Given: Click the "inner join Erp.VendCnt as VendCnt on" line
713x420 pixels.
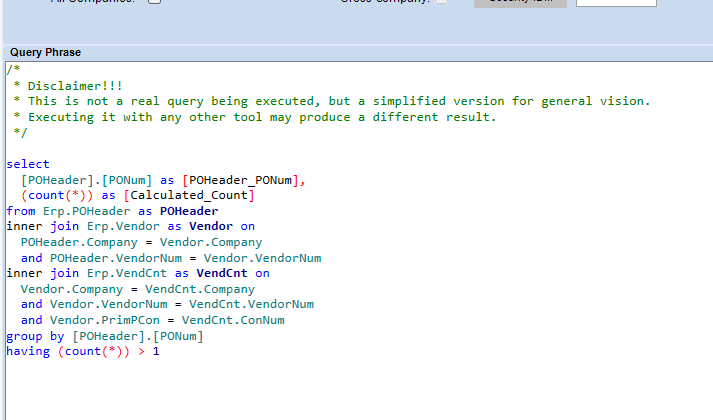Looking at the screenshot, I should (x=138, y=273).
